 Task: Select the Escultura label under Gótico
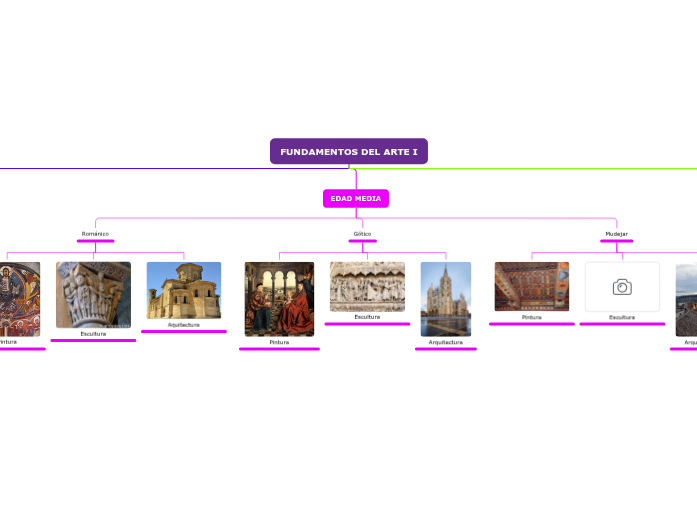[x=367, y=317]
